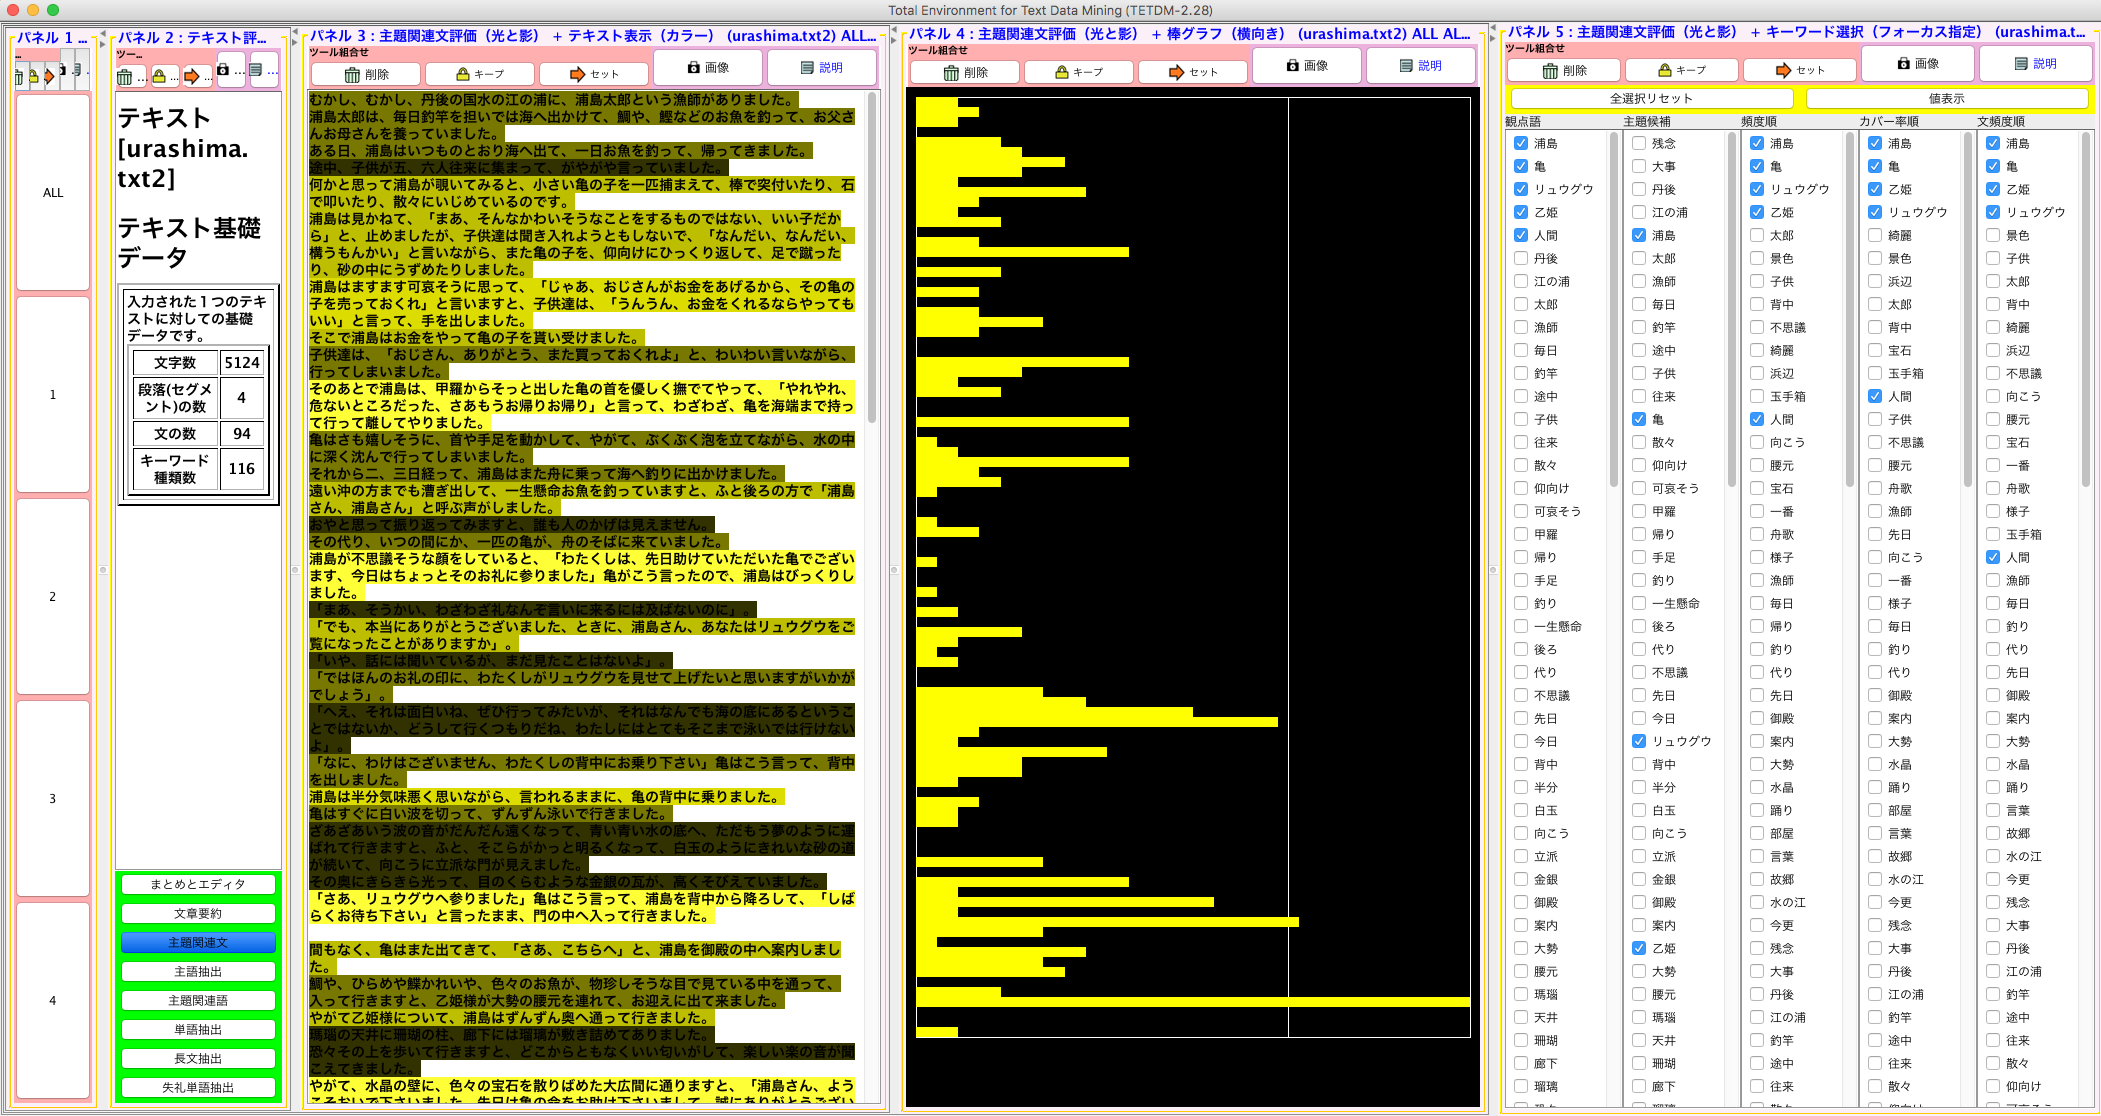Click the divider arrow between Panel 4 and 5
This screenshot has width=2101, height=1116.
click(1493, 38)
